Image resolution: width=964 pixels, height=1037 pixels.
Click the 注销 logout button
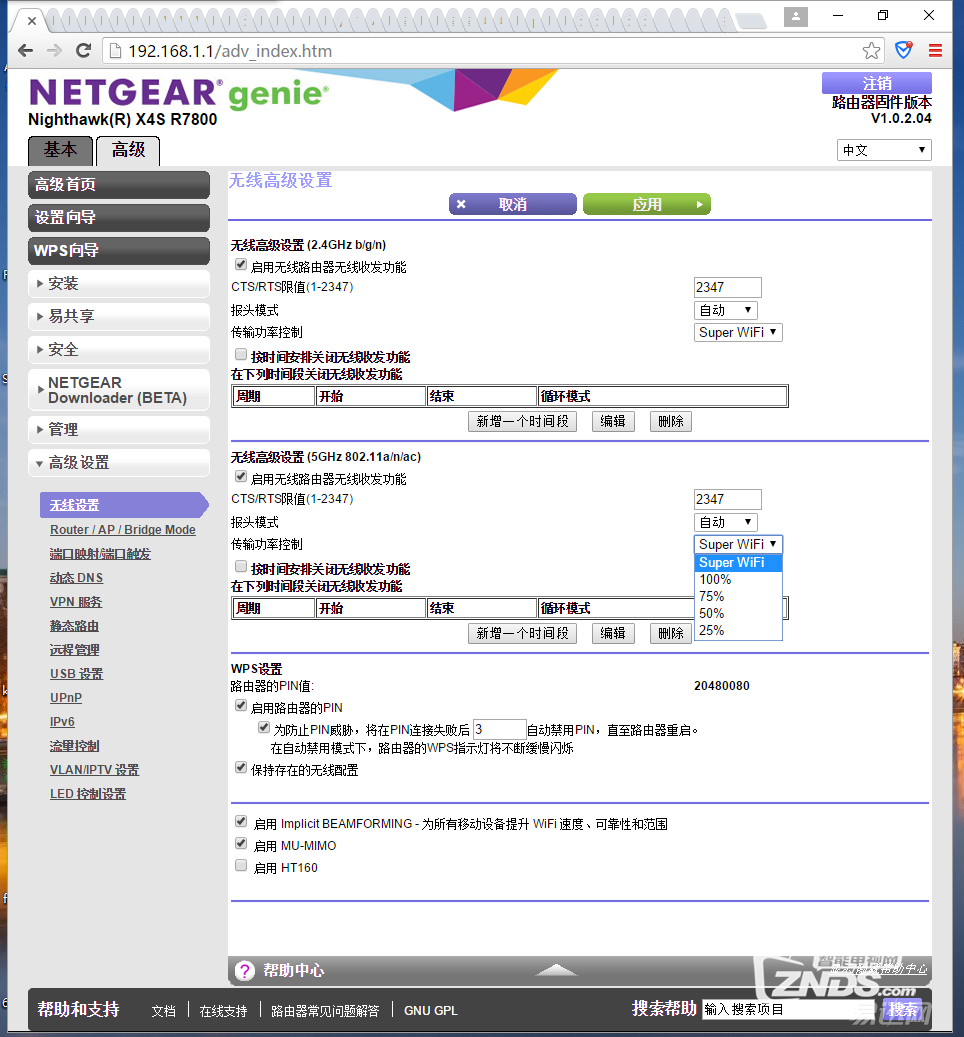(876, 83)
